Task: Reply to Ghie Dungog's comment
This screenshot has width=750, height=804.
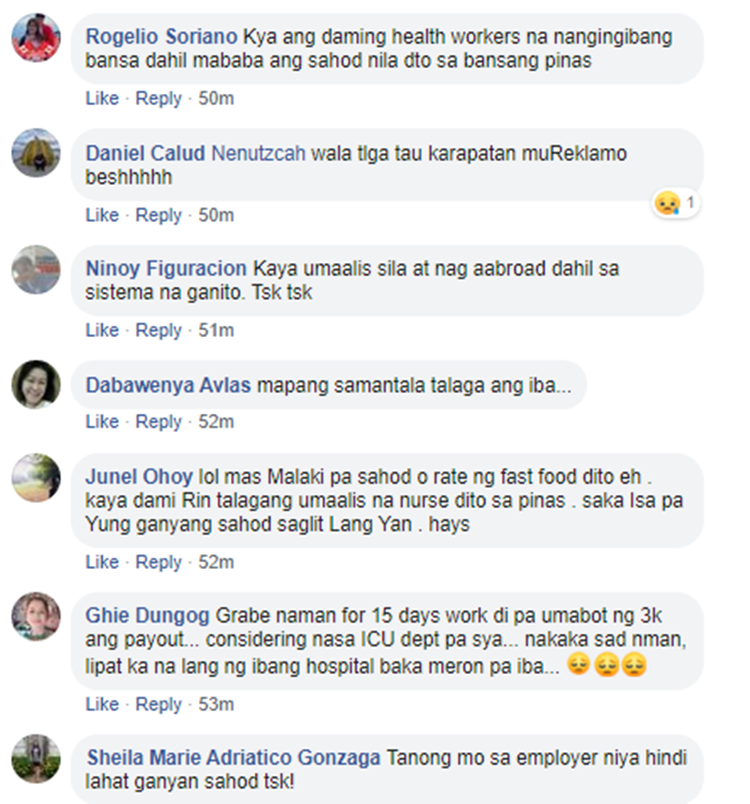Action: (158, 704)
